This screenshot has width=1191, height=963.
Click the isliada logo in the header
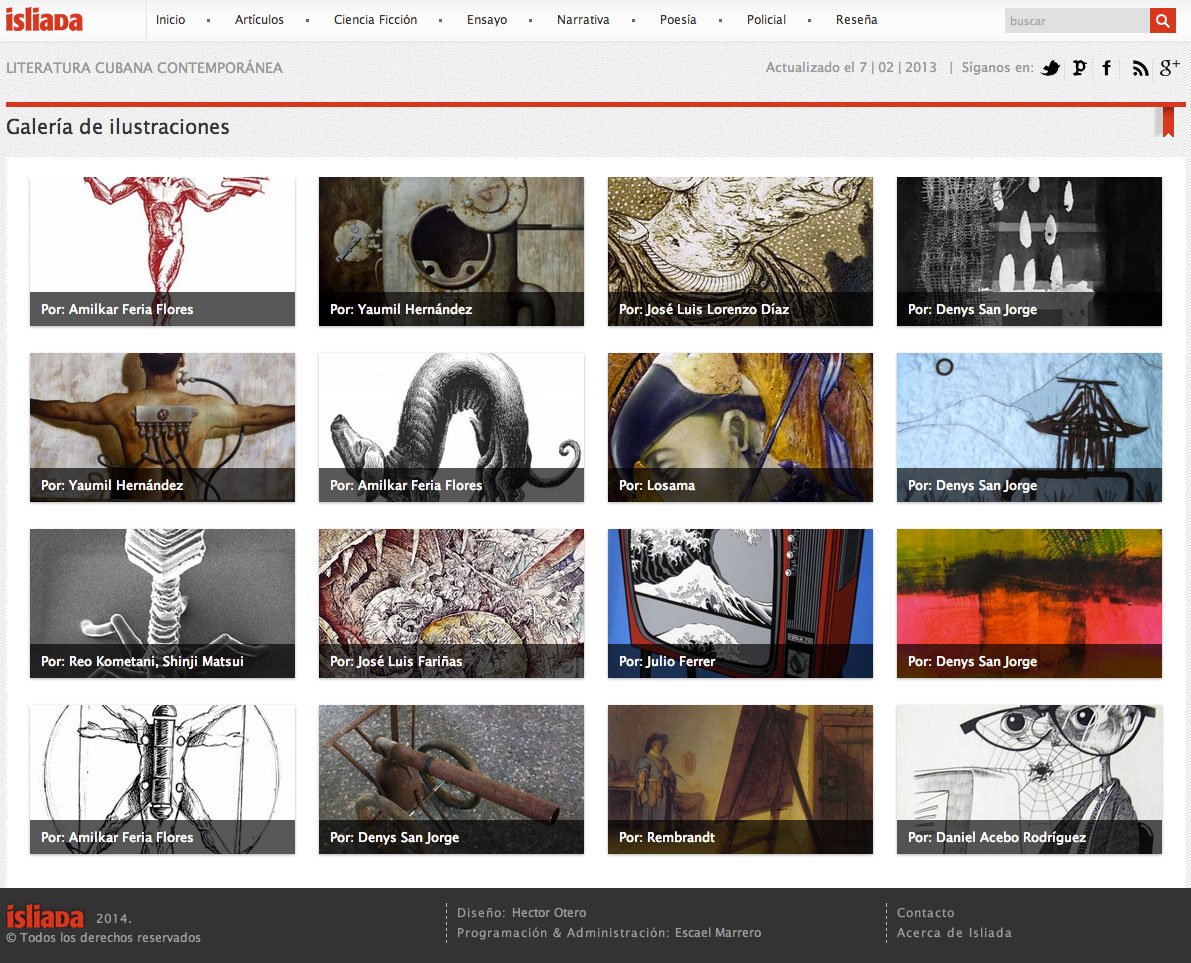pos(44,20)
